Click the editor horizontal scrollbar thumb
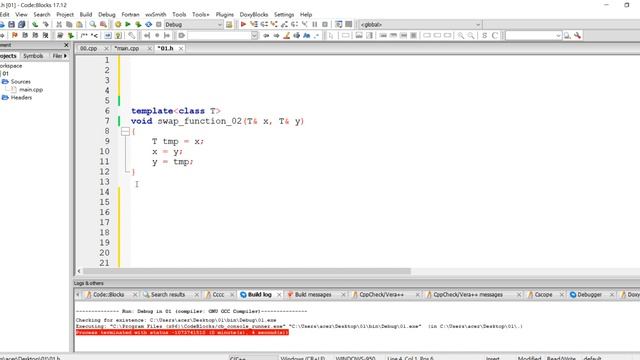Image resolution: width=640 pixels, height=360 pixels. click(247, 271)
